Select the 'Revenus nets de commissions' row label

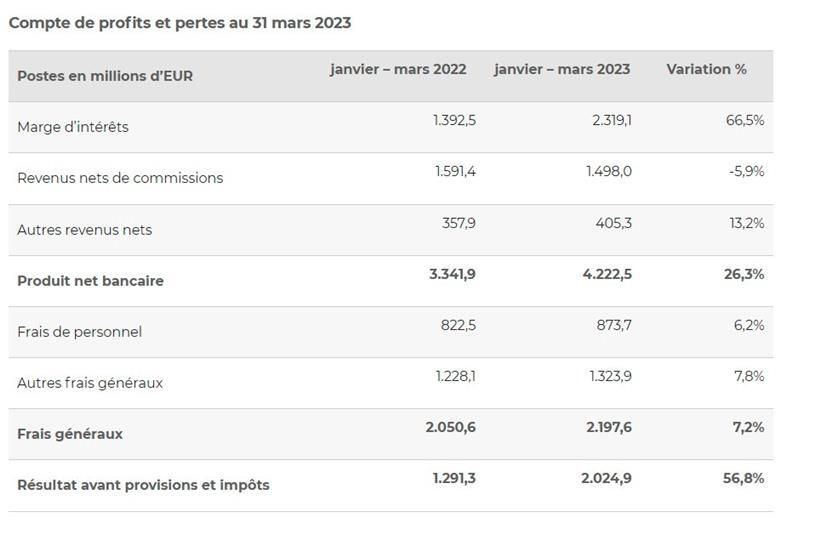pos(120,178)
